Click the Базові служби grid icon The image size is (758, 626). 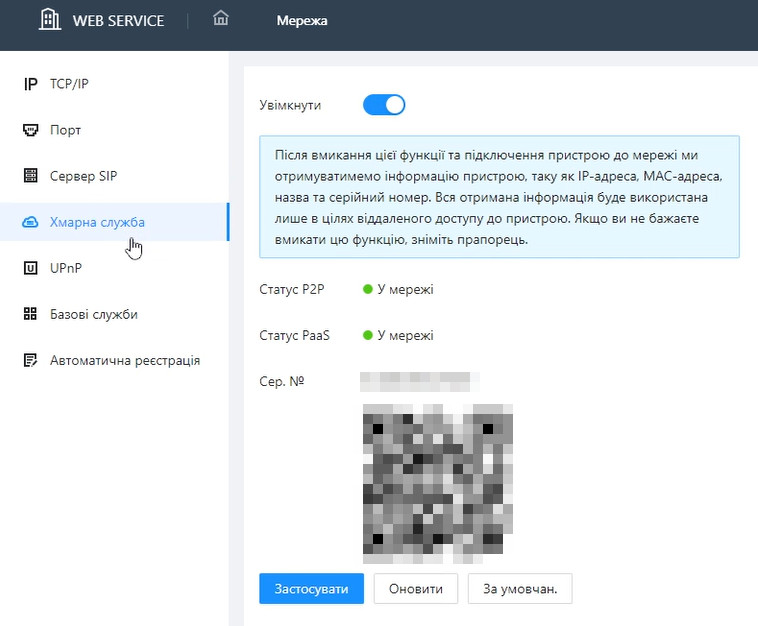tap(30, 314)
